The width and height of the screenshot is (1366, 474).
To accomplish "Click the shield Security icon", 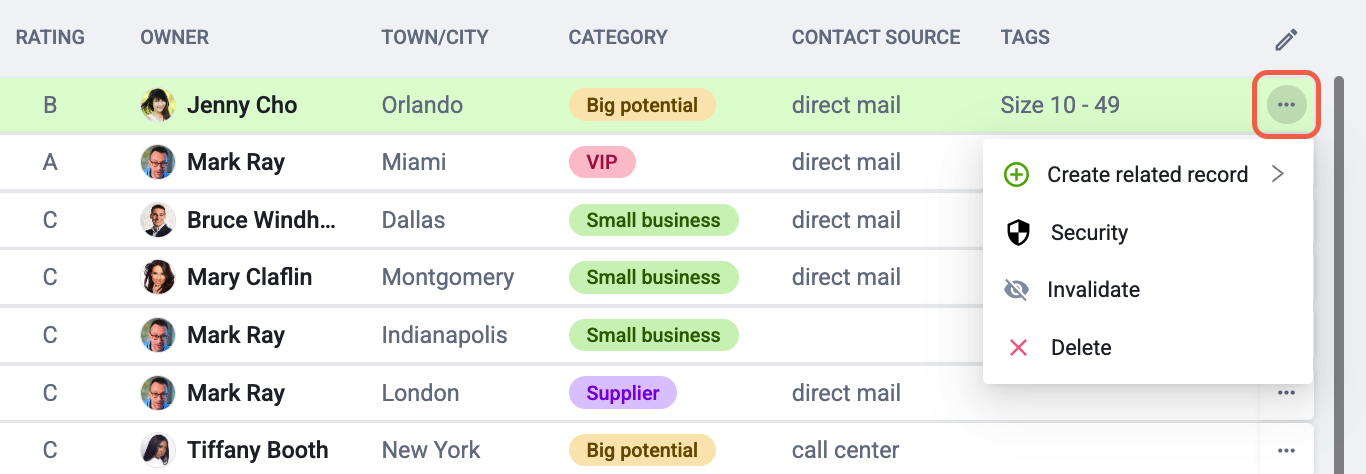I will (1018, 233).
